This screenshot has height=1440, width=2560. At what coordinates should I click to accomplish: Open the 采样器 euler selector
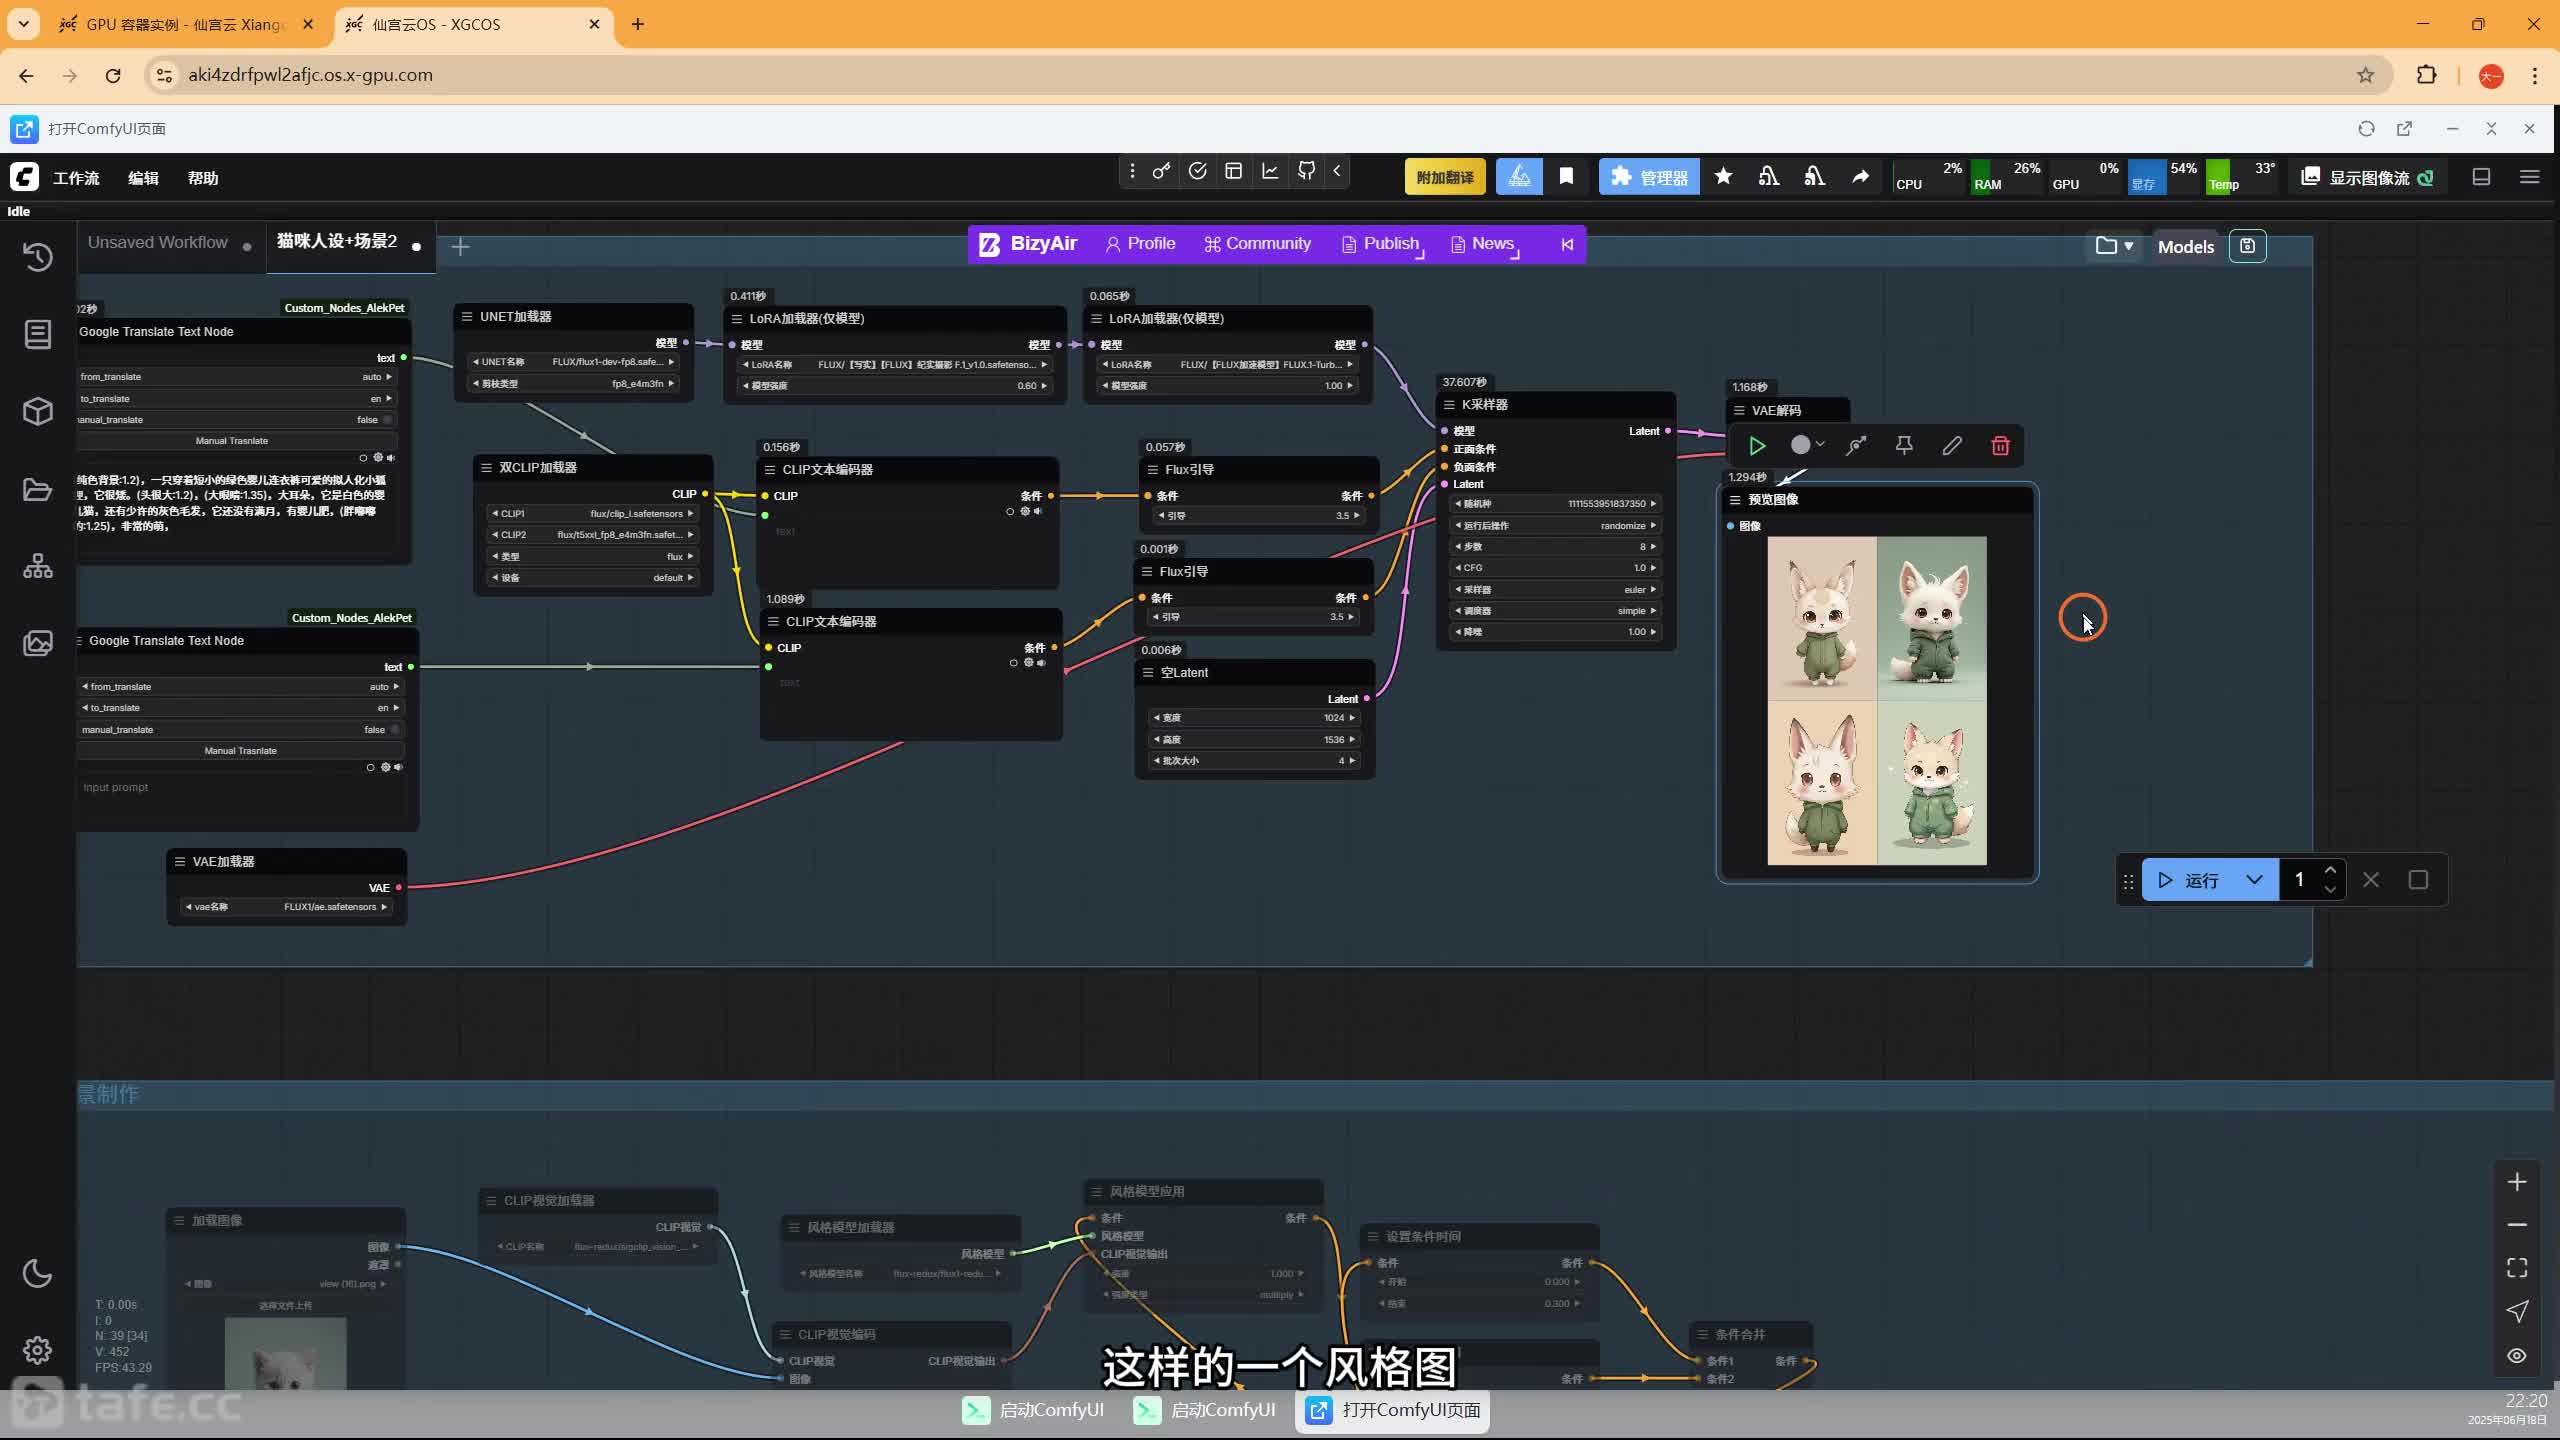[x=1555, y=590]
